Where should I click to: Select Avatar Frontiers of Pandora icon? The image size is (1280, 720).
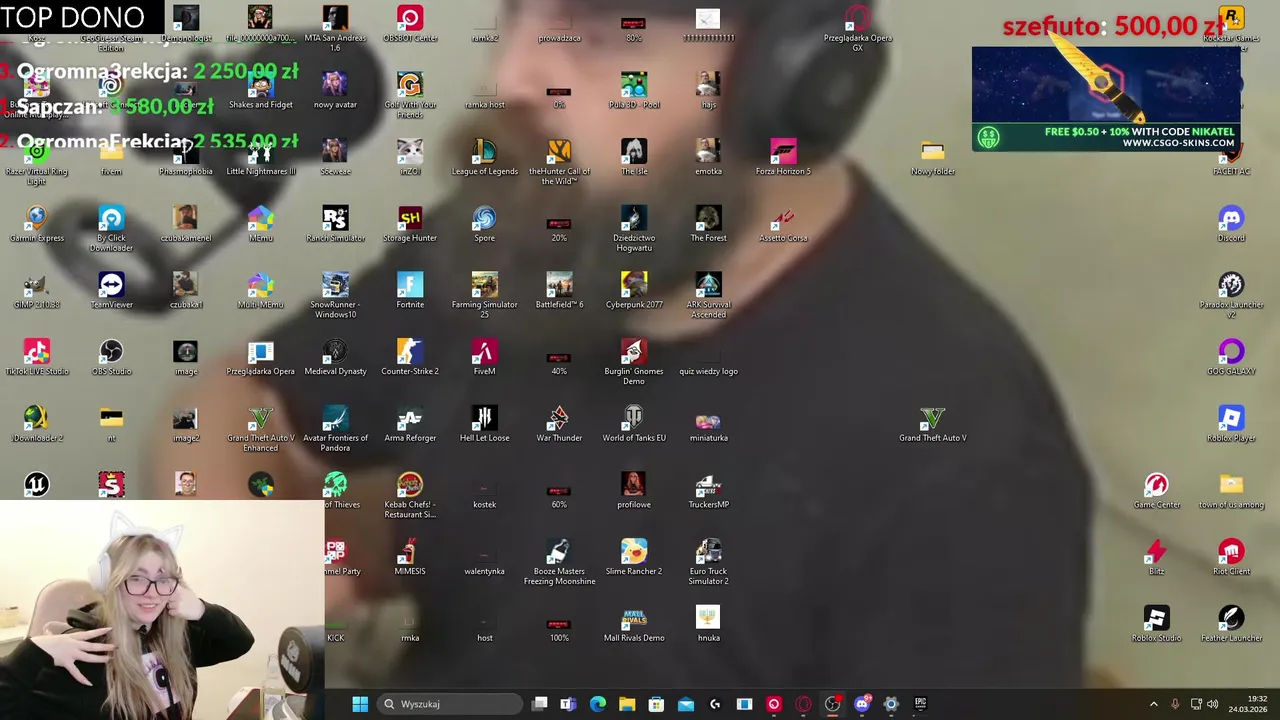(335, 429)
